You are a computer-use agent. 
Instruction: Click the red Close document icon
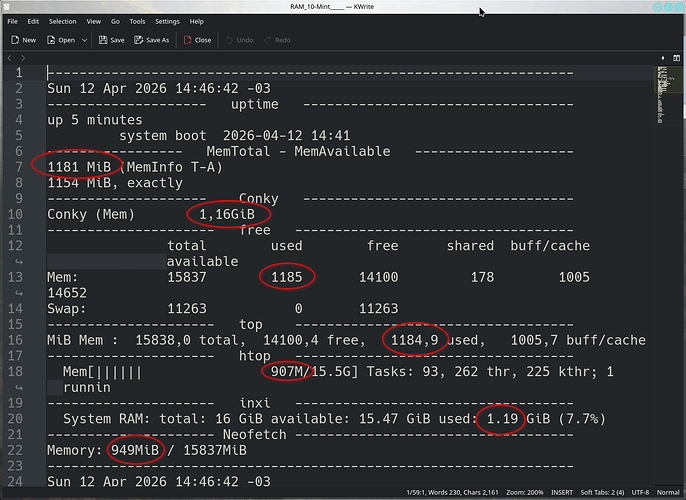(x=187, y=40)
